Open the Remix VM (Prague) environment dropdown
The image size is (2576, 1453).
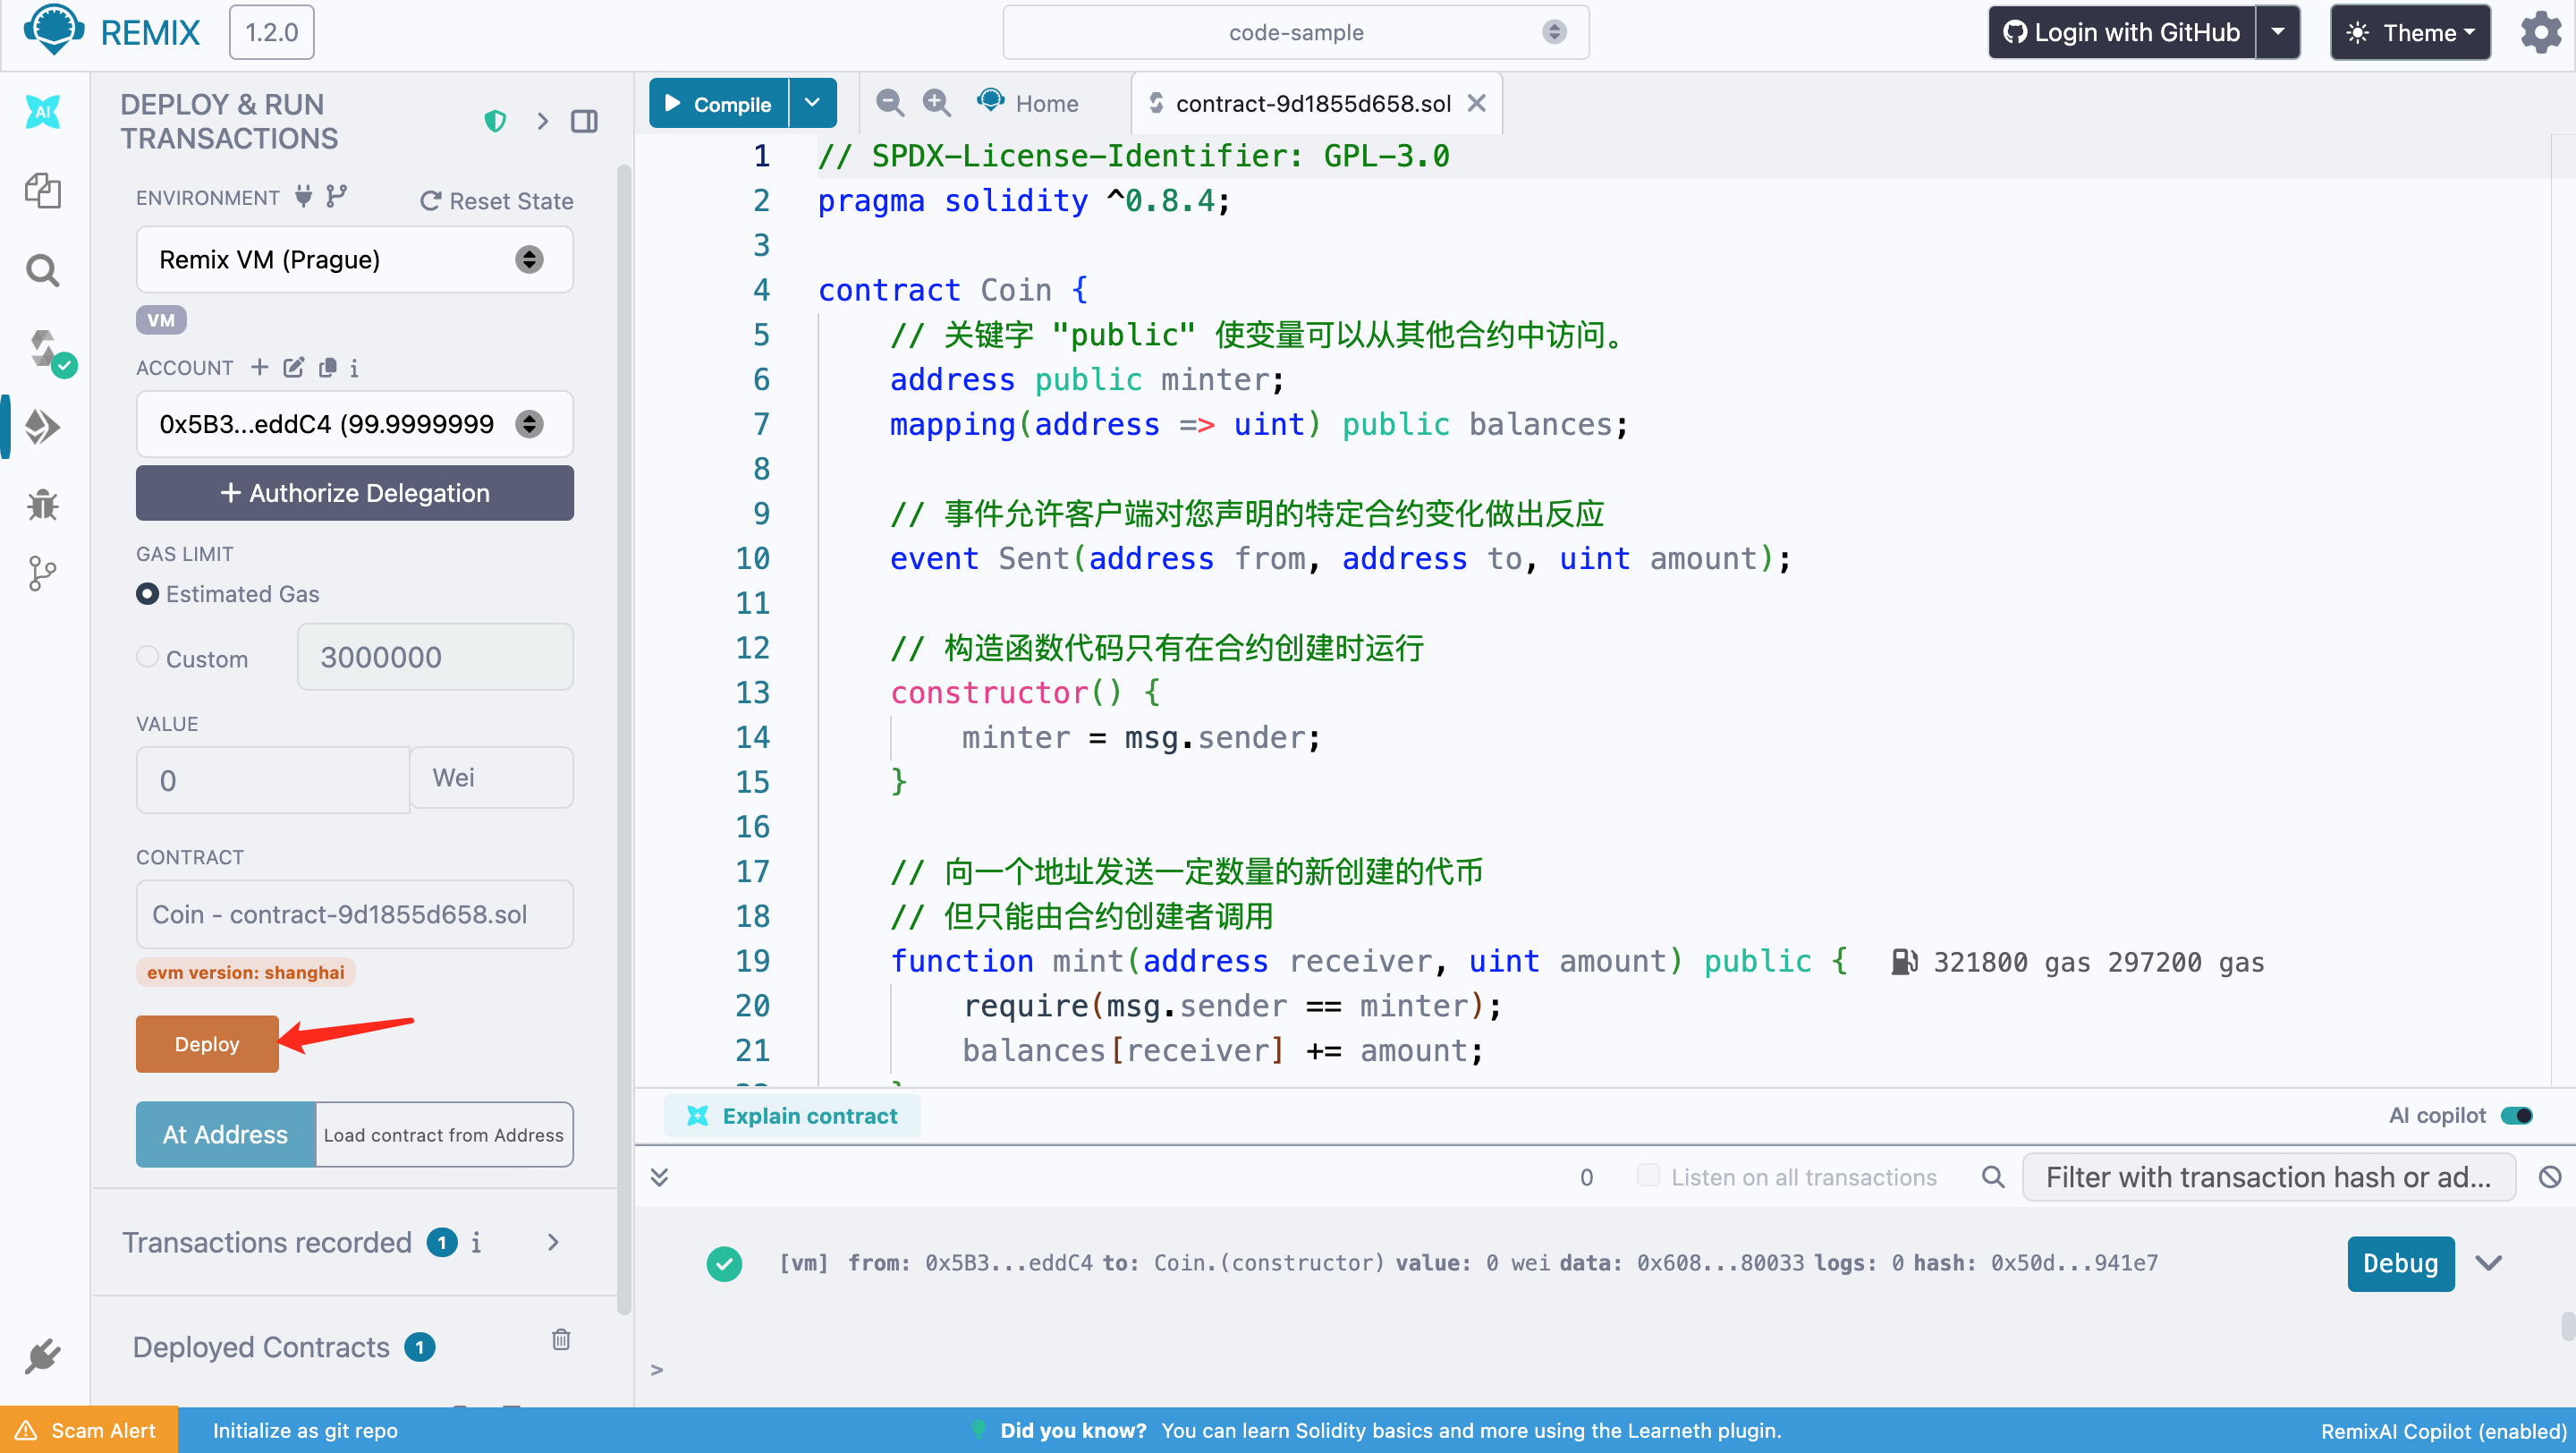[354, 260]
